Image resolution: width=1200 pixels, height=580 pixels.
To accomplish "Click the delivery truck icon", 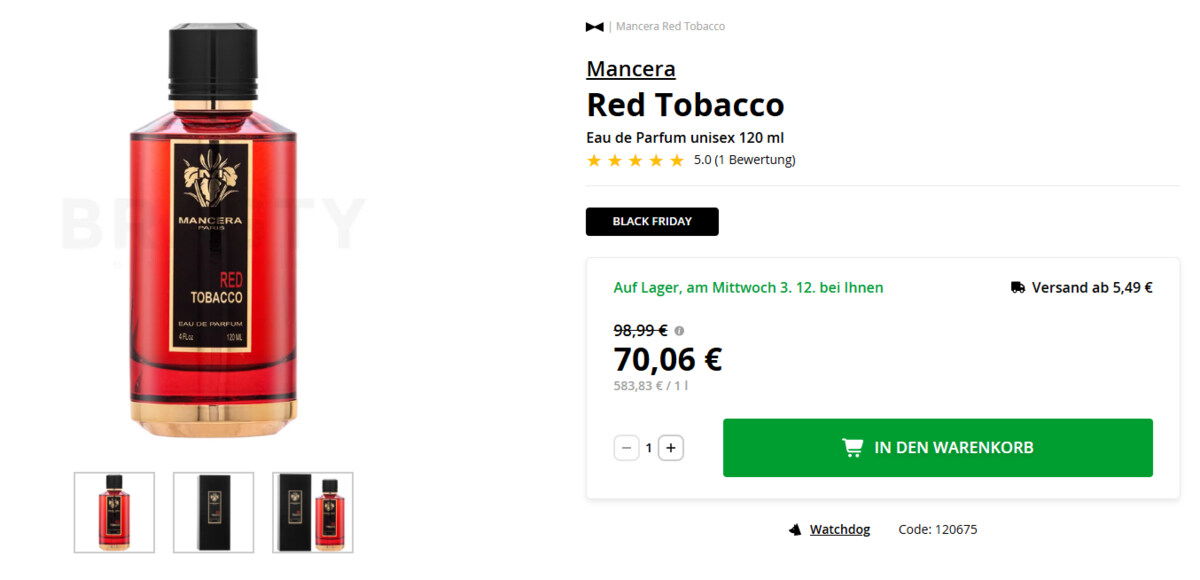I will (x=1018, y=288).
